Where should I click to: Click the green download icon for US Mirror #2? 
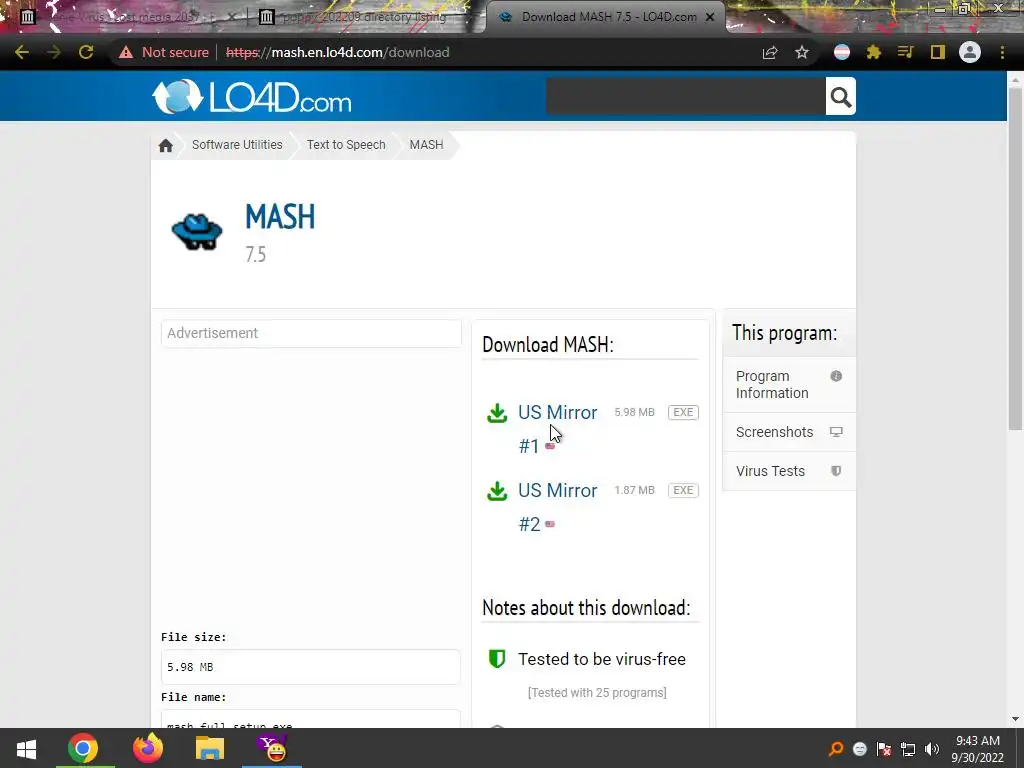coord(497,491)
